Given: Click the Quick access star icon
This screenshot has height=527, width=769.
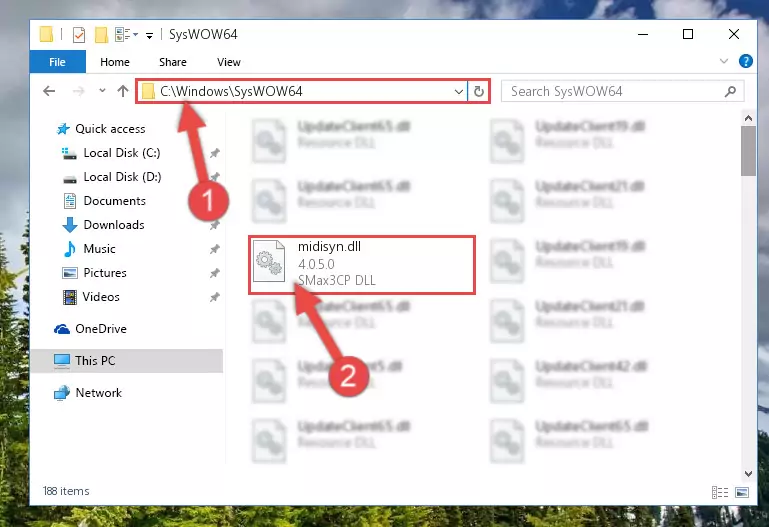Looking at the screenshot, I should pyautogui.click(x=63, y=129).
